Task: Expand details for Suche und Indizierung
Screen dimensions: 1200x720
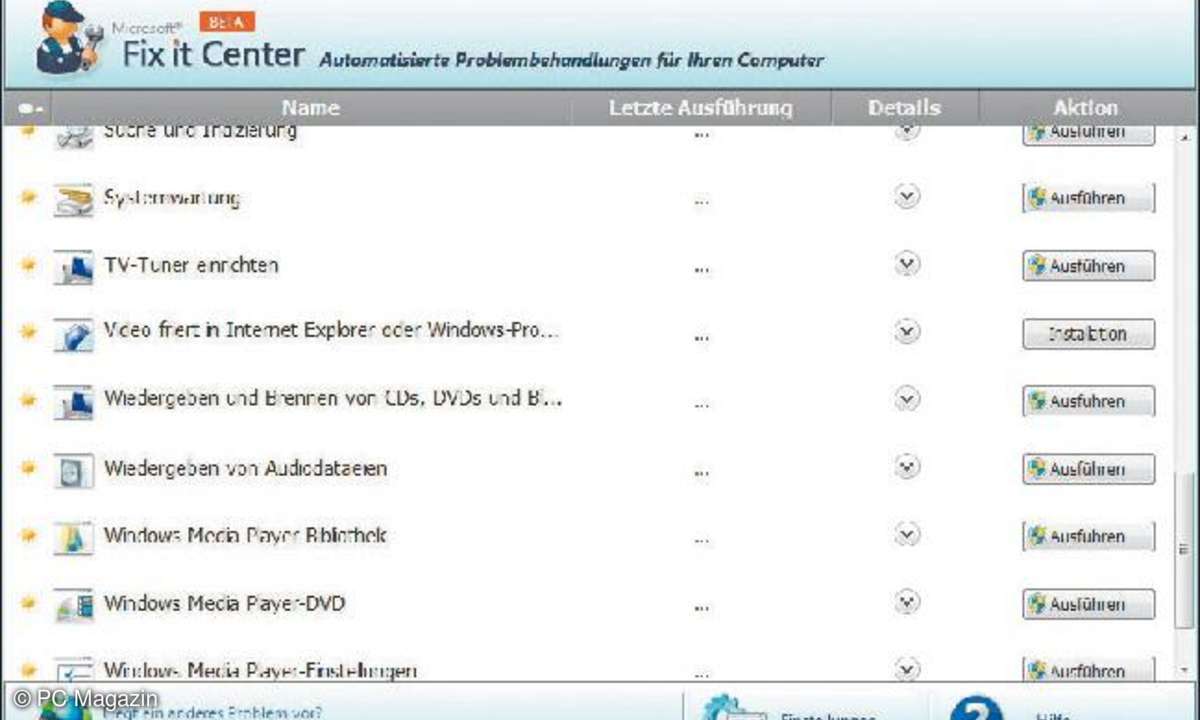Action: tap(907, 133)
